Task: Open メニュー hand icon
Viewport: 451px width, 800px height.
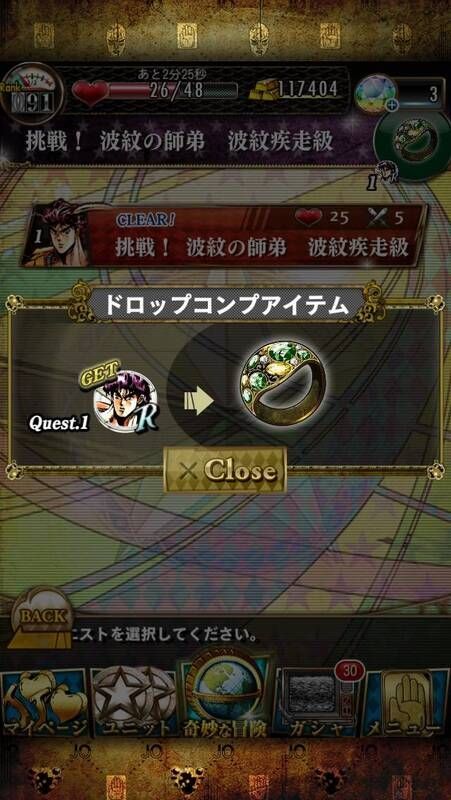Action: click(x=406, y=702)
